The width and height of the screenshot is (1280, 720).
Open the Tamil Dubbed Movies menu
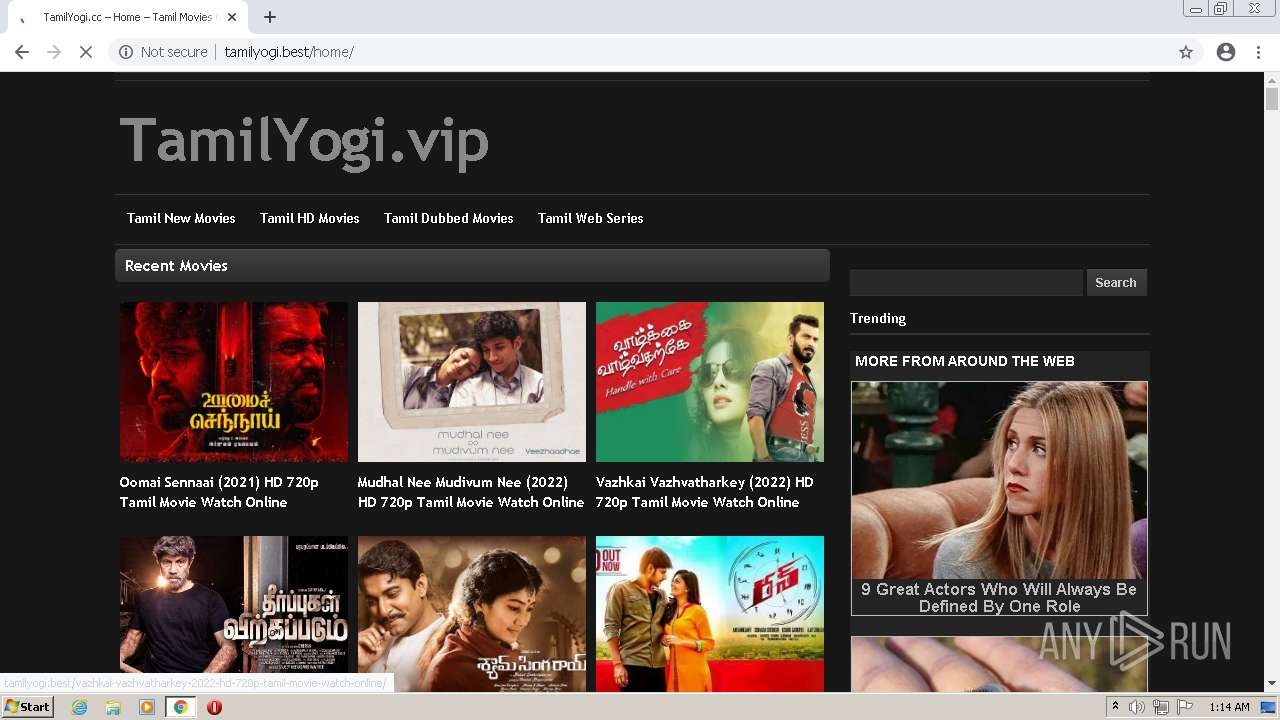click(x=448, y=218)
